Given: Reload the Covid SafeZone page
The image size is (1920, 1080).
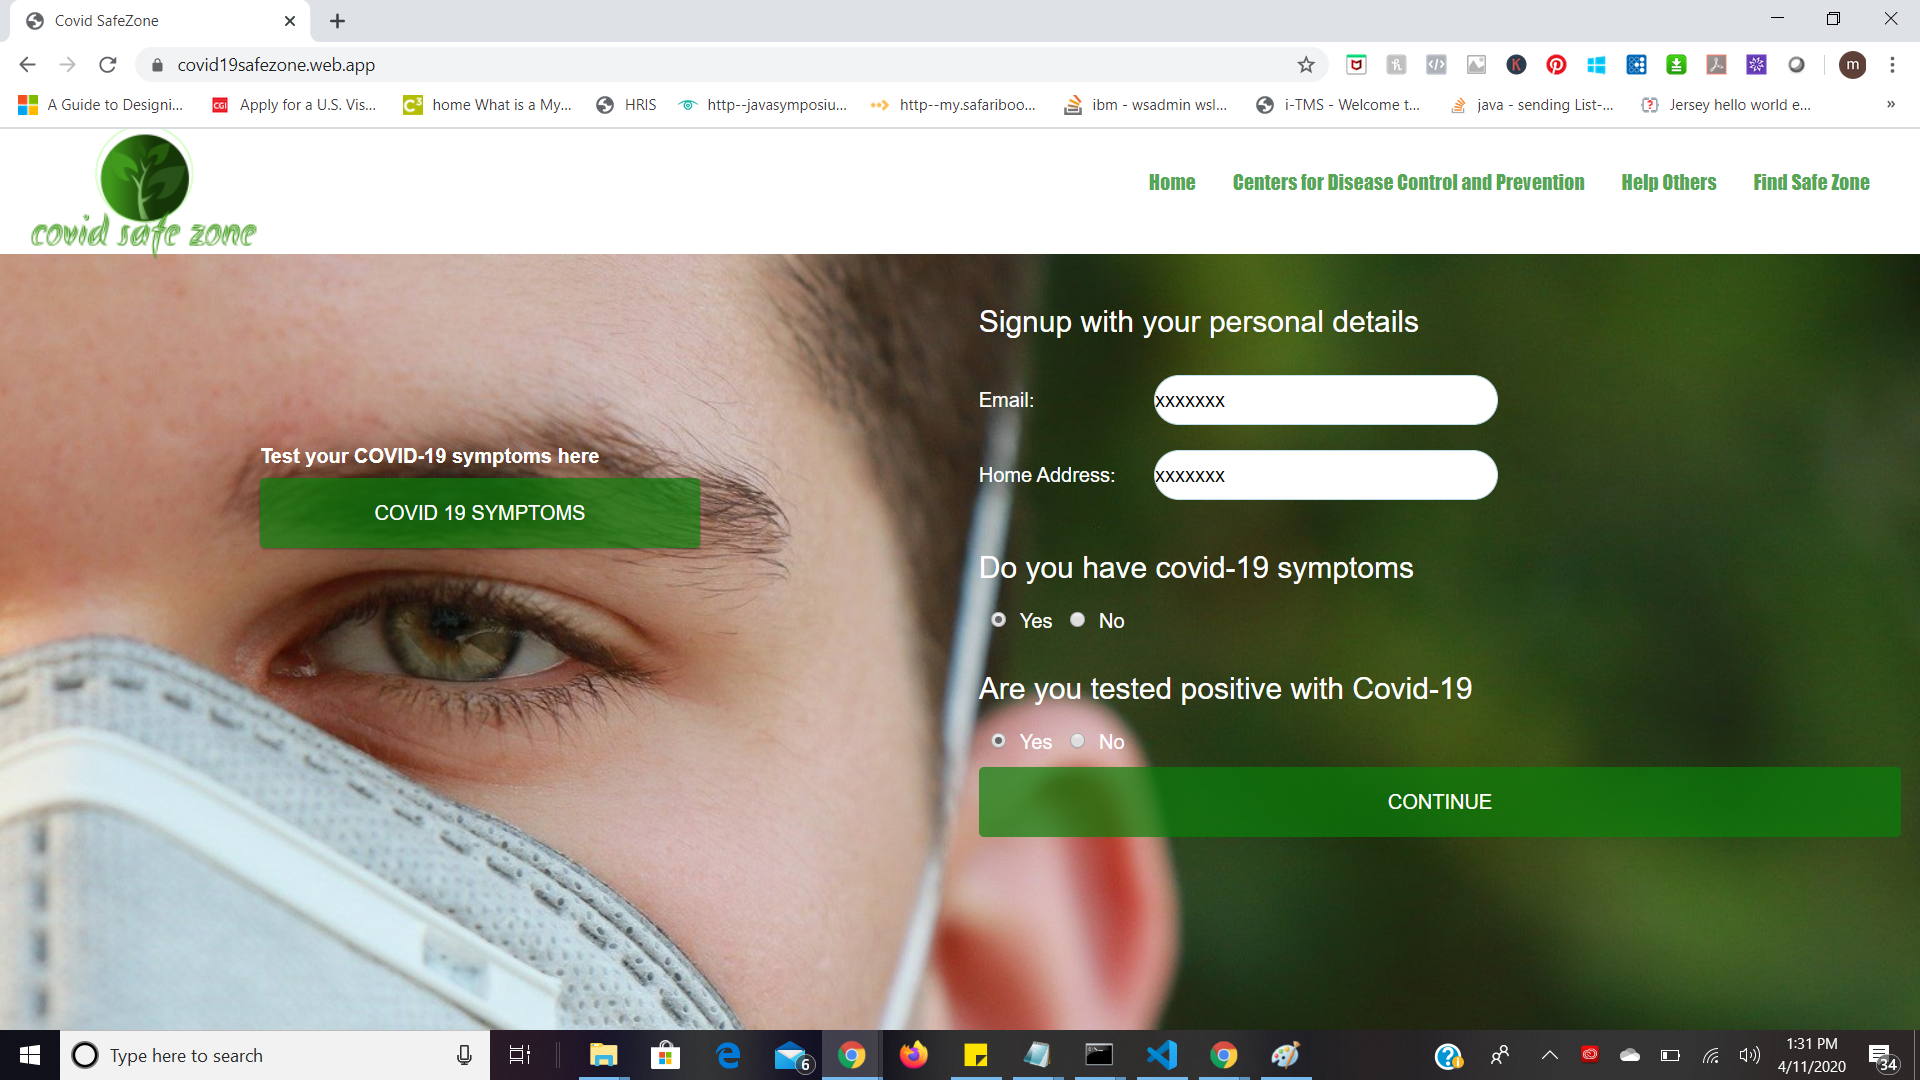Looking at the screenshot, I should pyautogui.click(x=108, y=65).
